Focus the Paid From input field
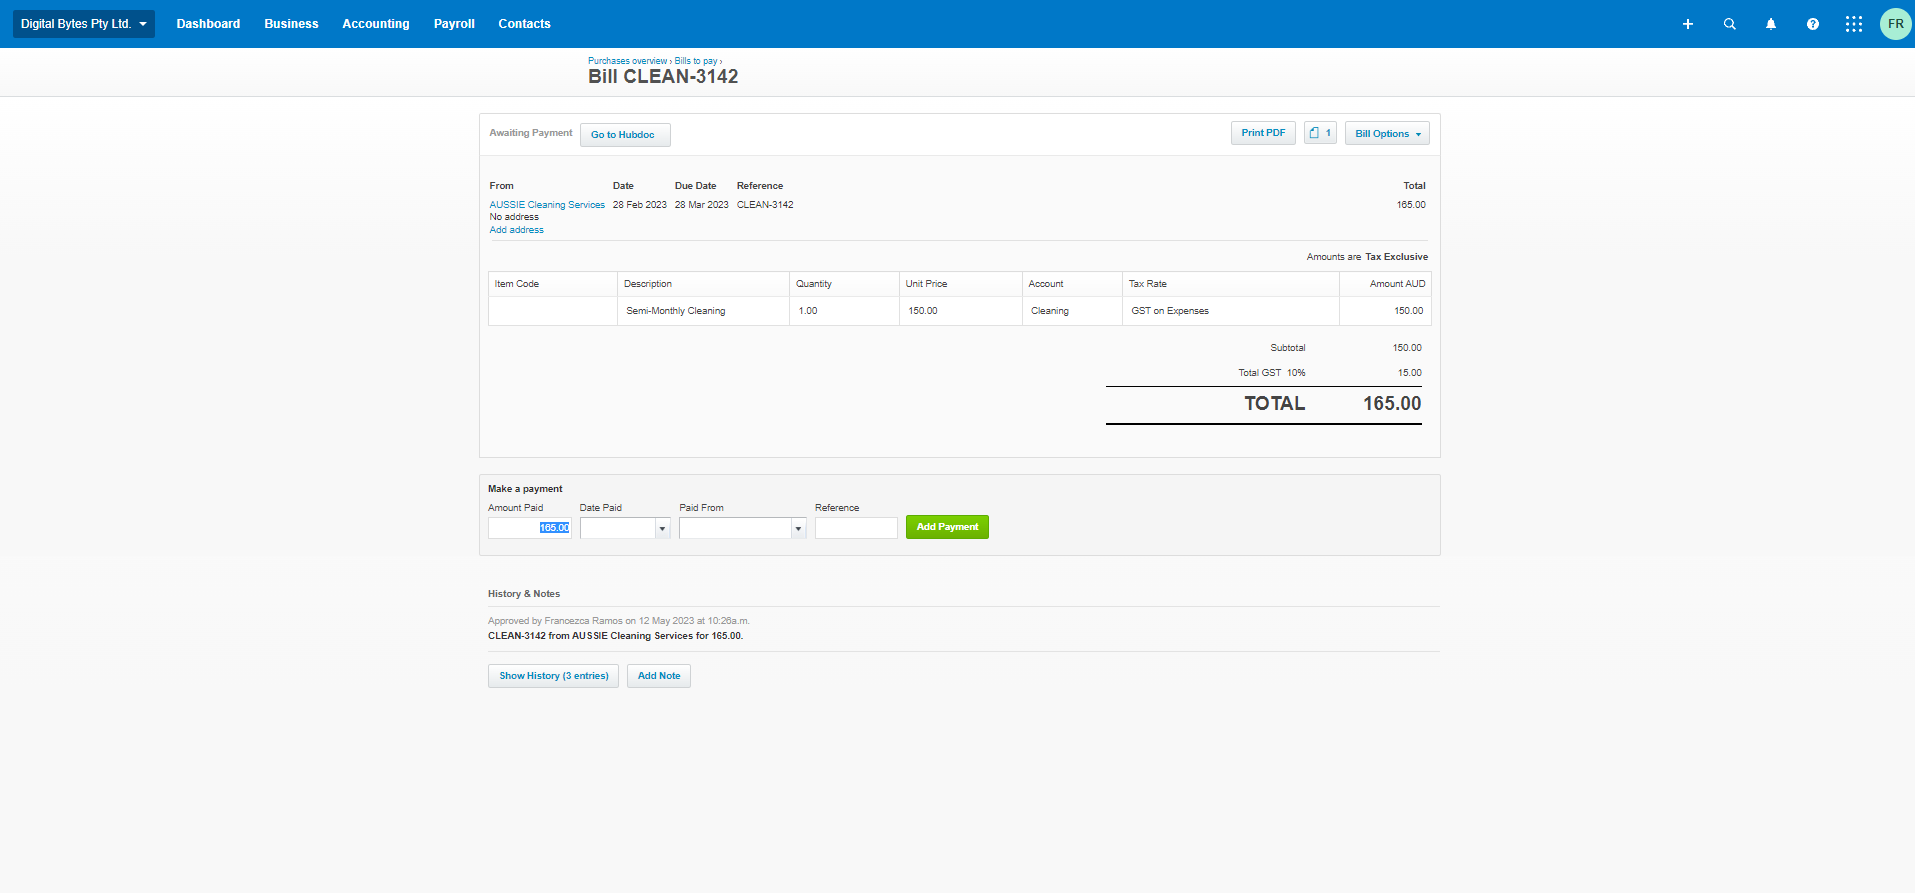This screenshot has height=893, width=1915. (735, 528)
